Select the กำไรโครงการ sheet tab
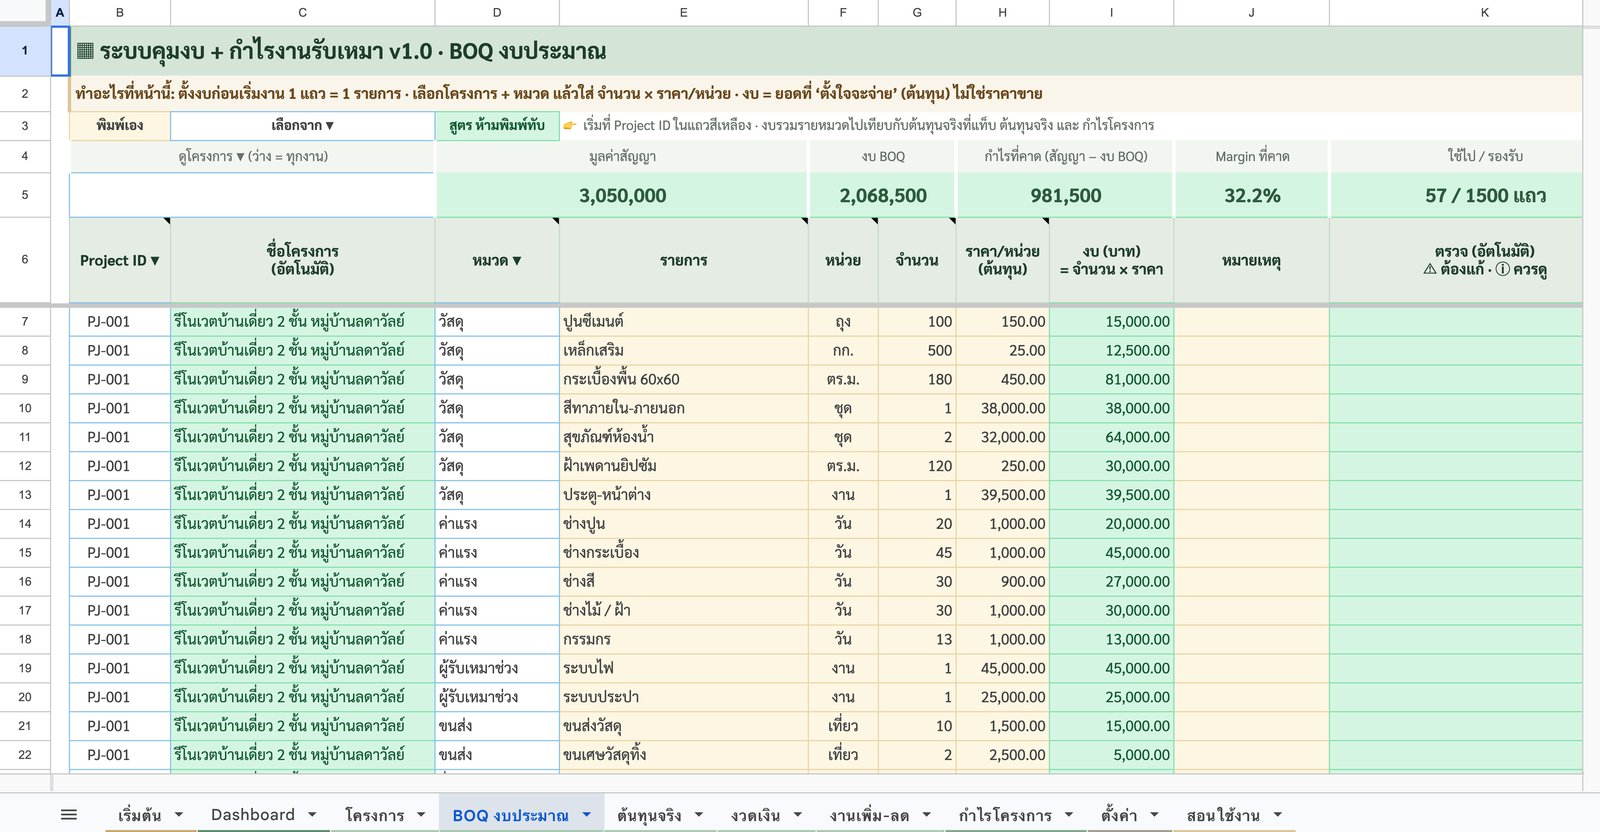1600x832 pixels. pyautogui.click(x=1005, y=815)
